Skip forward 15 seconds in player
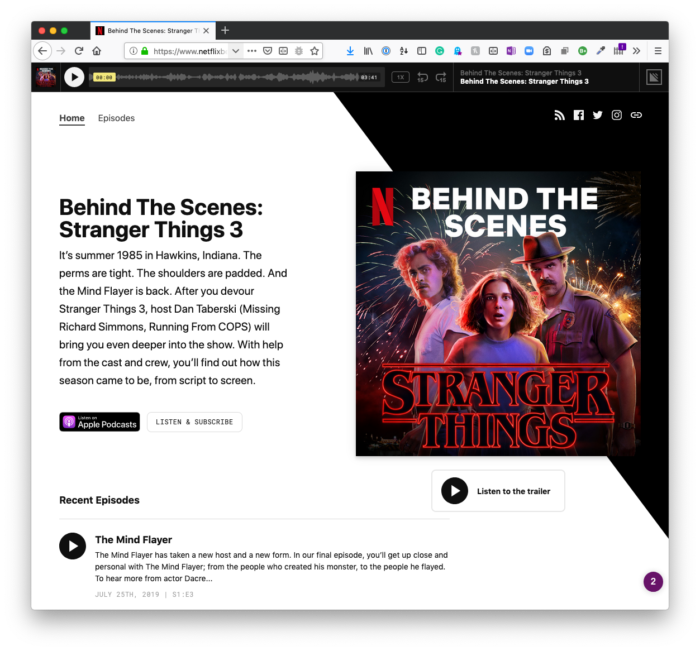 [441, 77]
